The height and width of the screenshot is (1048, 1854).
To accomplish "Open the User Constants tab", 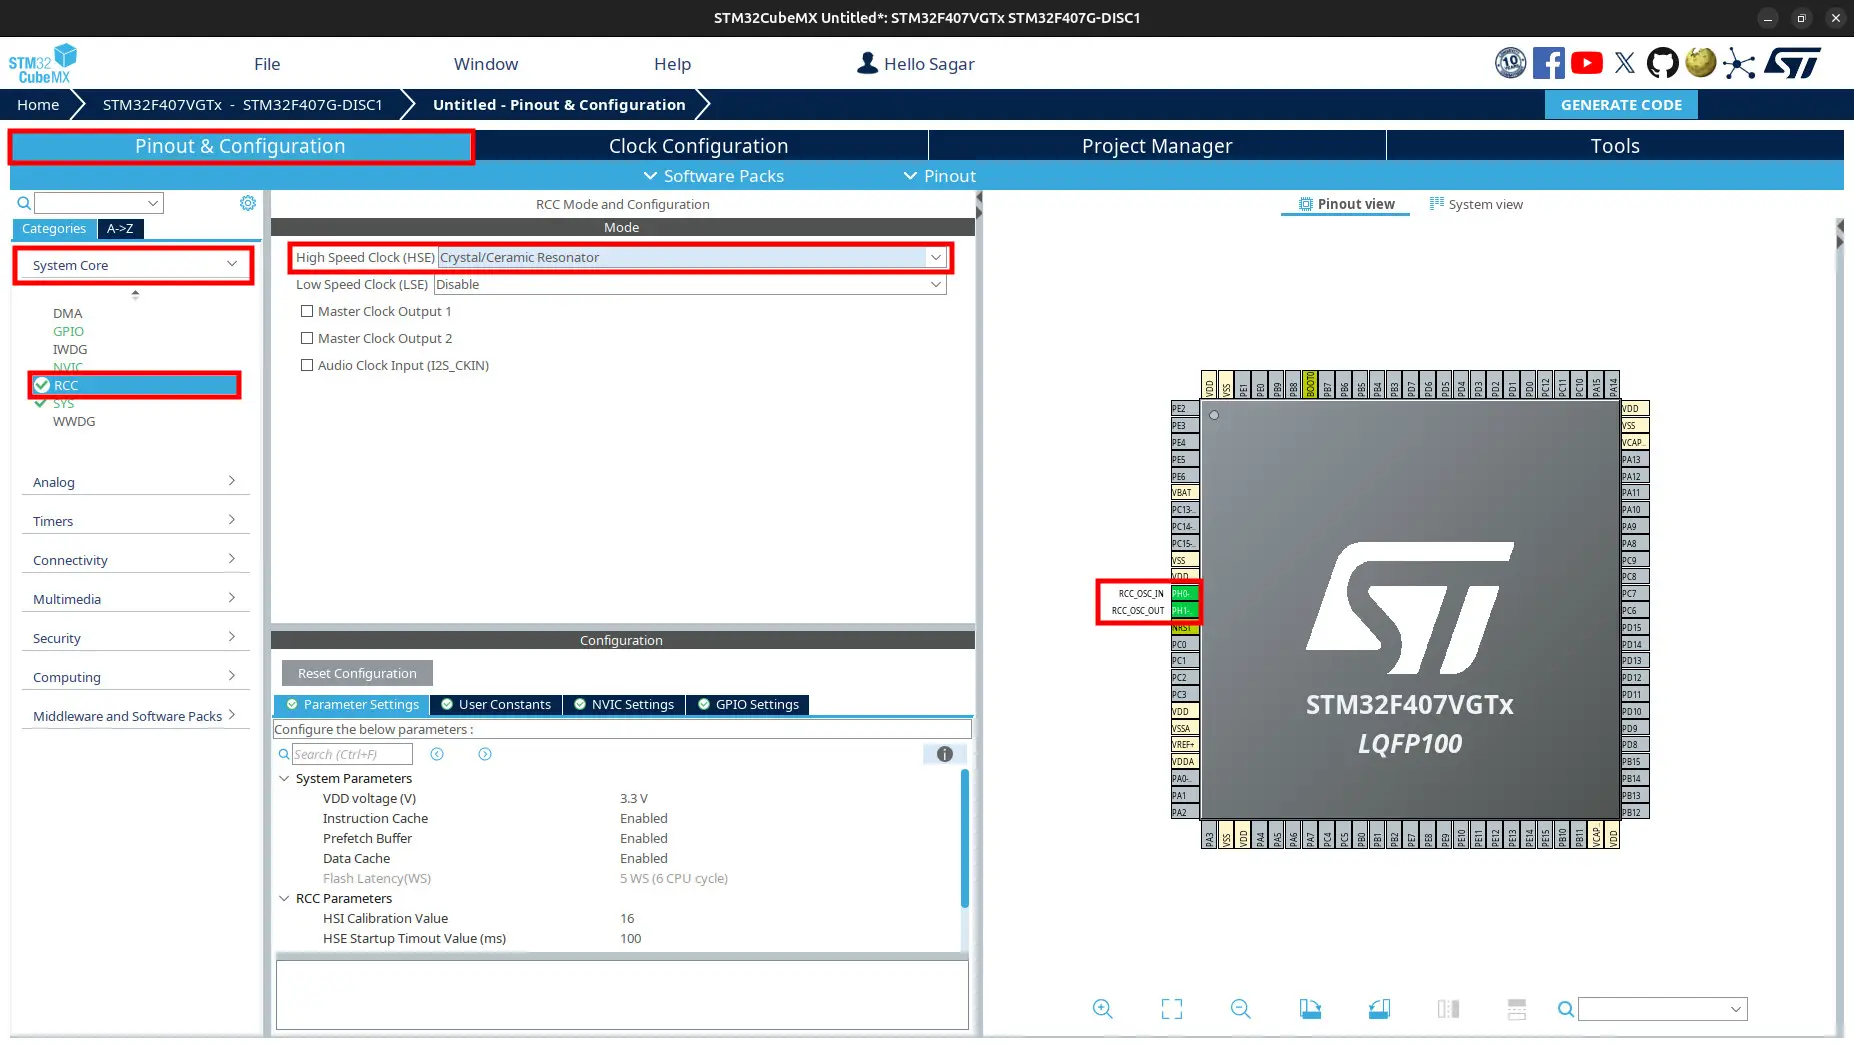I will (496, 705).
